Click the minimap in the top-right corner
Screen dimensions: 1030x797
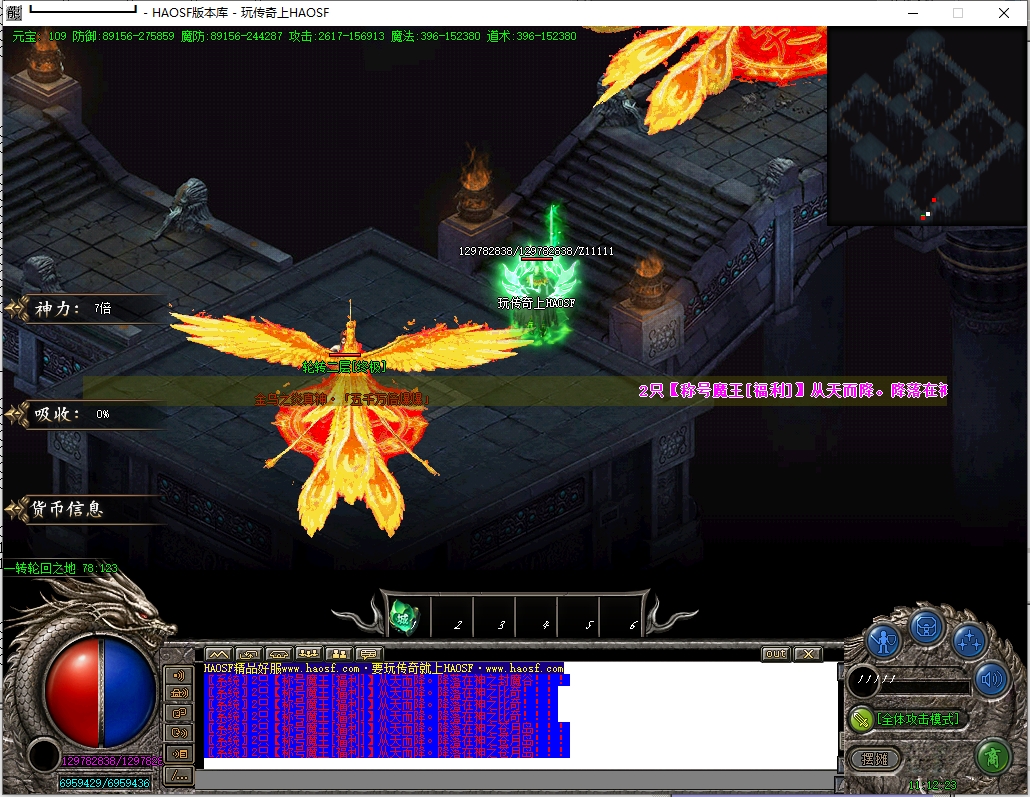(x=927, y=125)
